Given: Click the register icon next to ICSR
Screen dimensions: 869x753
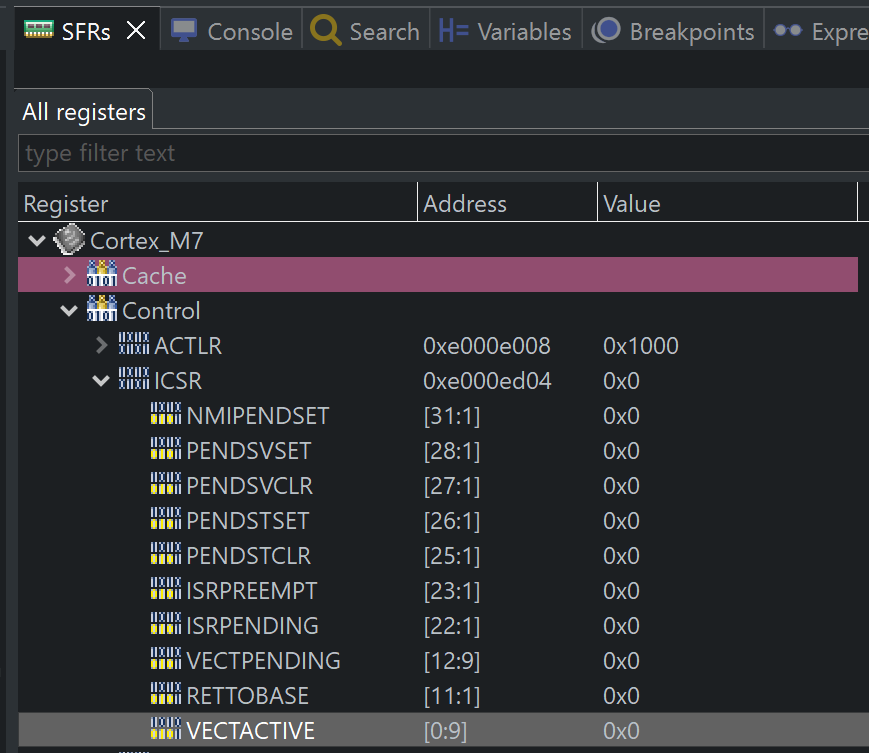Looking at the screenshot, I should (133, 380).
